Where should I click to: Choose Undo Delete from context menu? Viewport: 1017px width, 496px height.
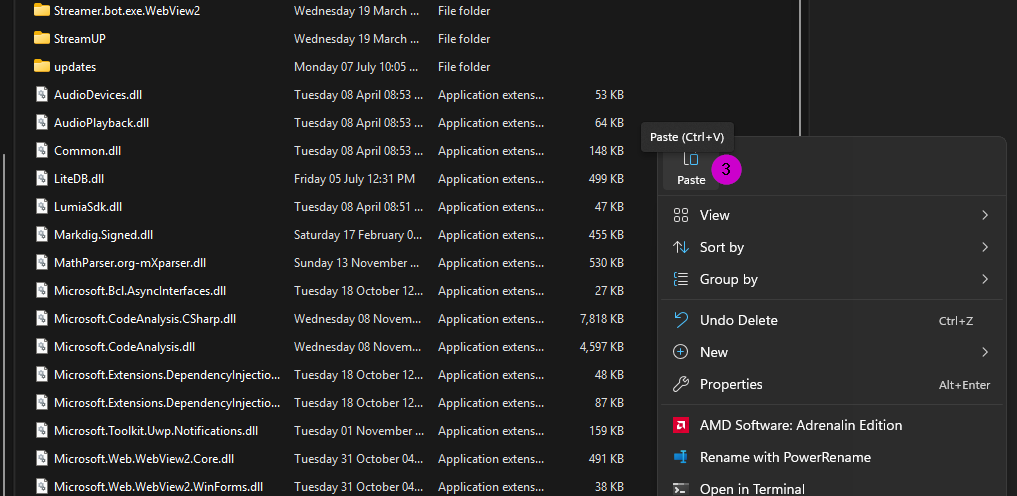pyautogui.click(x=738, y=320)
